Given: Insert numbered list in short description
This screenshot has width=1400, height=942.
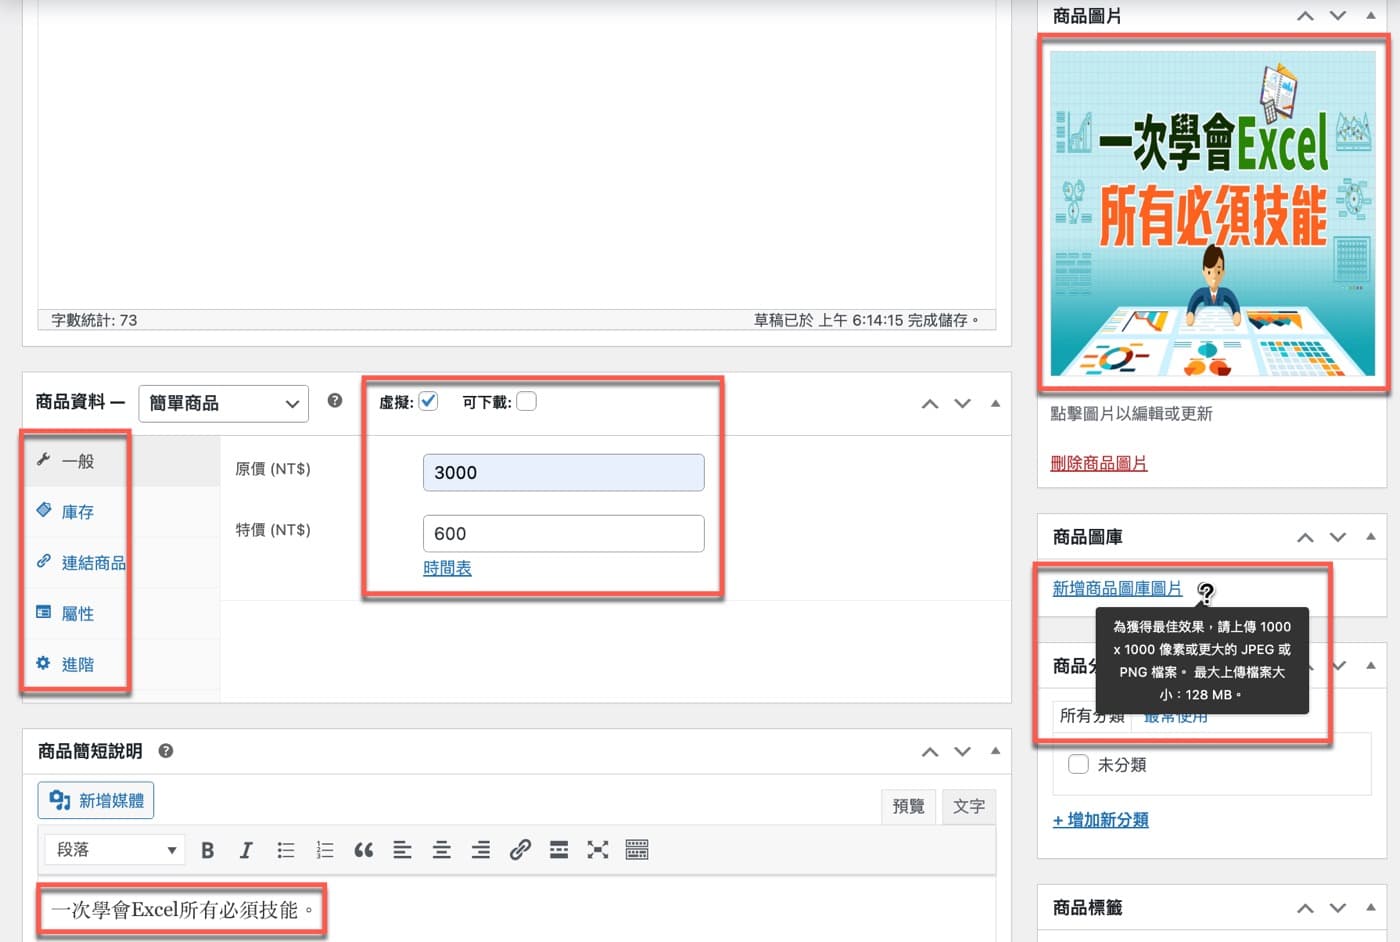Looking at the screenshot, I should pos(325,850).
